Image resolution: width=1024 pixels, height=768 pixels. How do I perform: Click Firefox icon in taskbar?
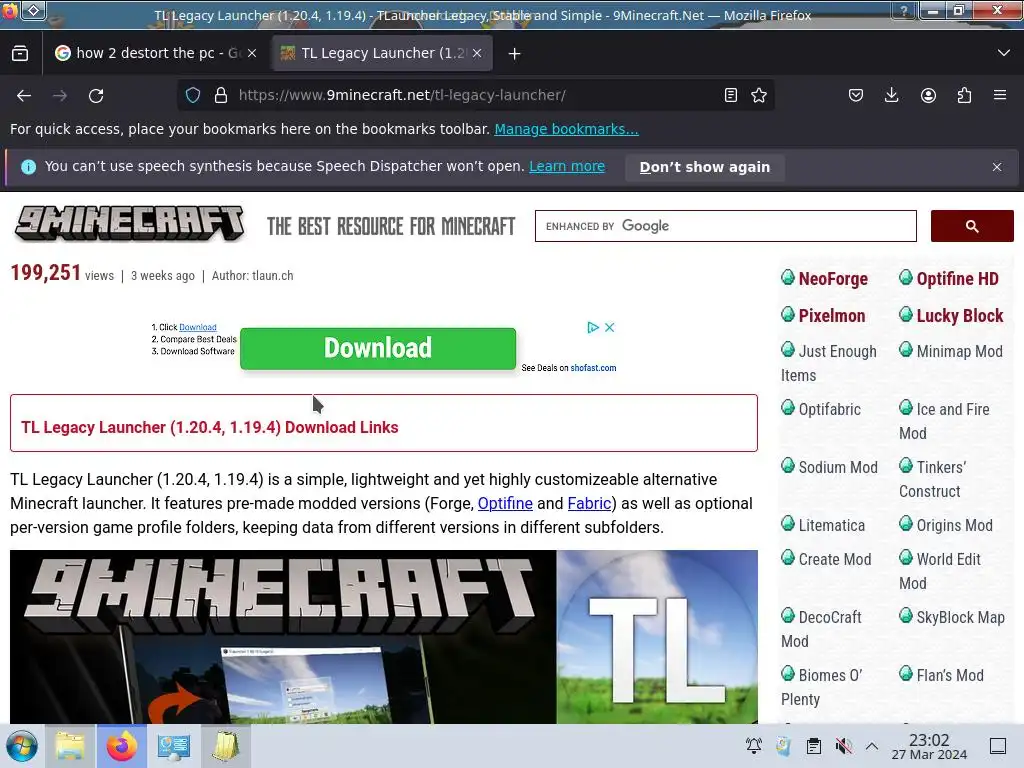pos(122,746)
